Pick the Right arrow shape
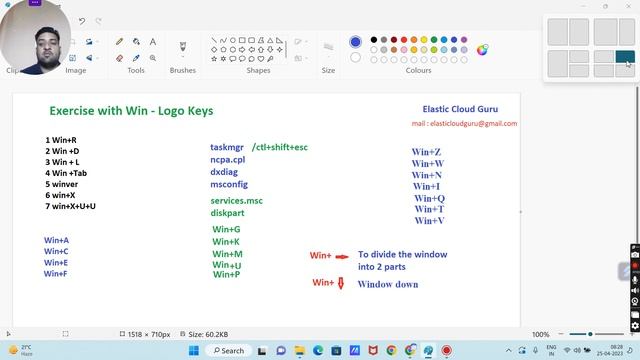The image size is (640, 360). 242,49
